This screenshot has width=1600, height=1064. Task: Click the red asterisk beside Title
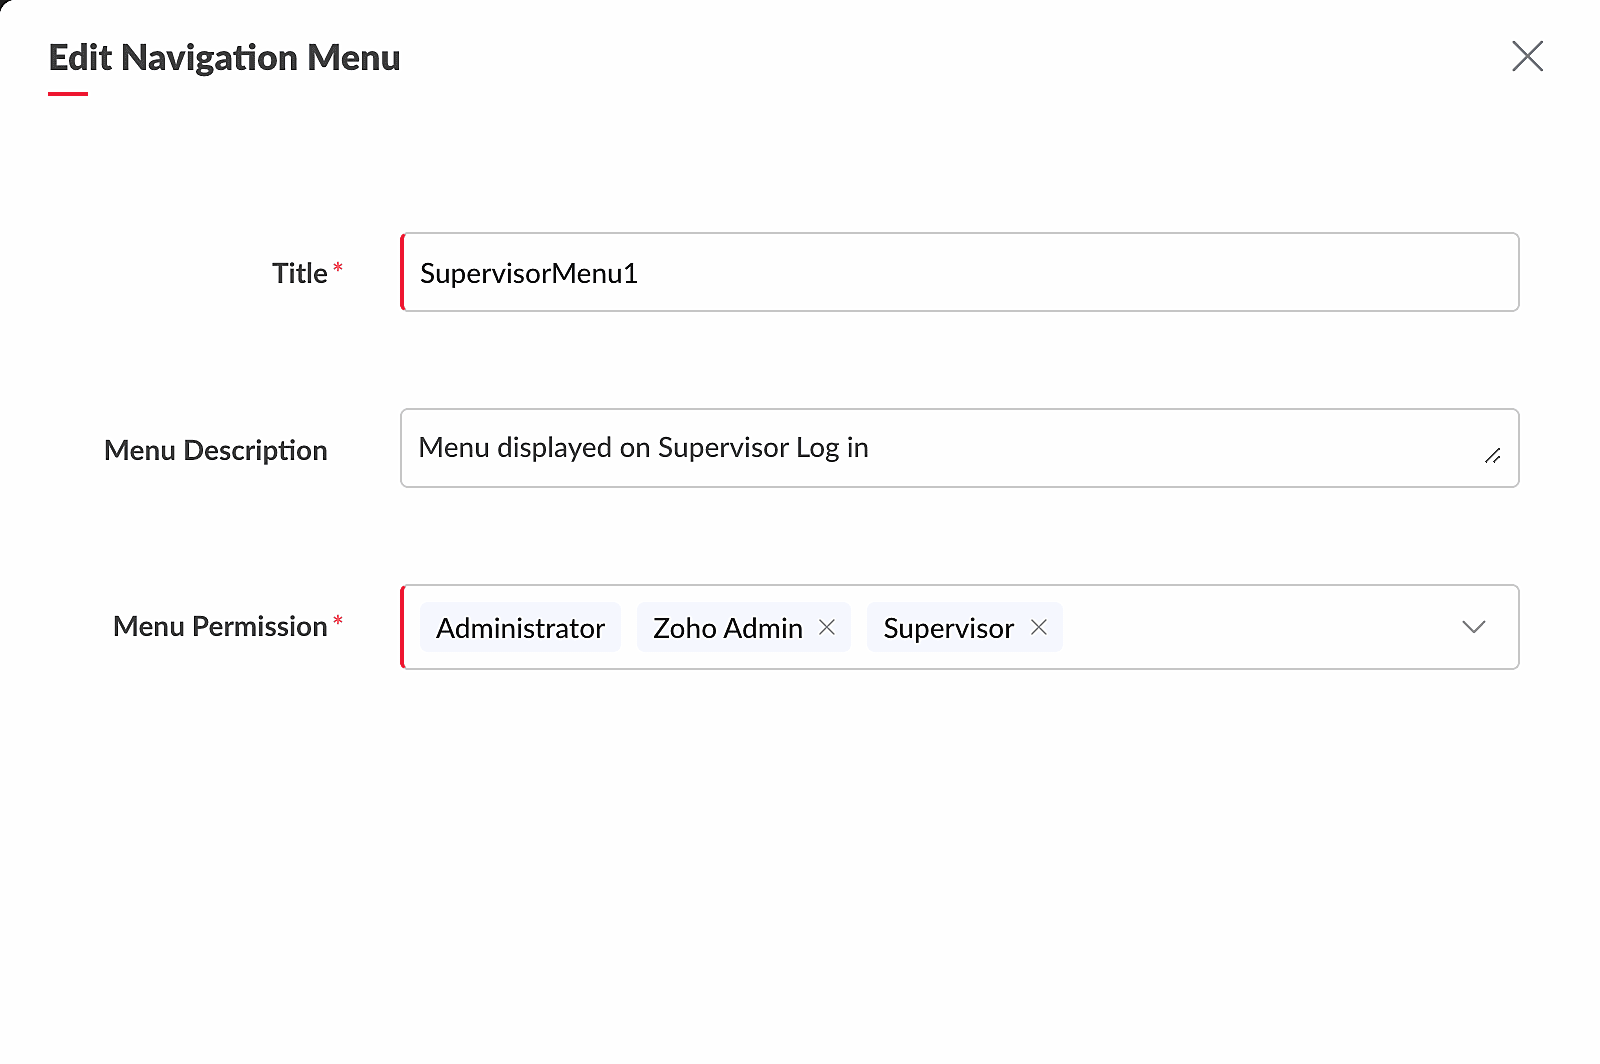(x=338, y=268)
